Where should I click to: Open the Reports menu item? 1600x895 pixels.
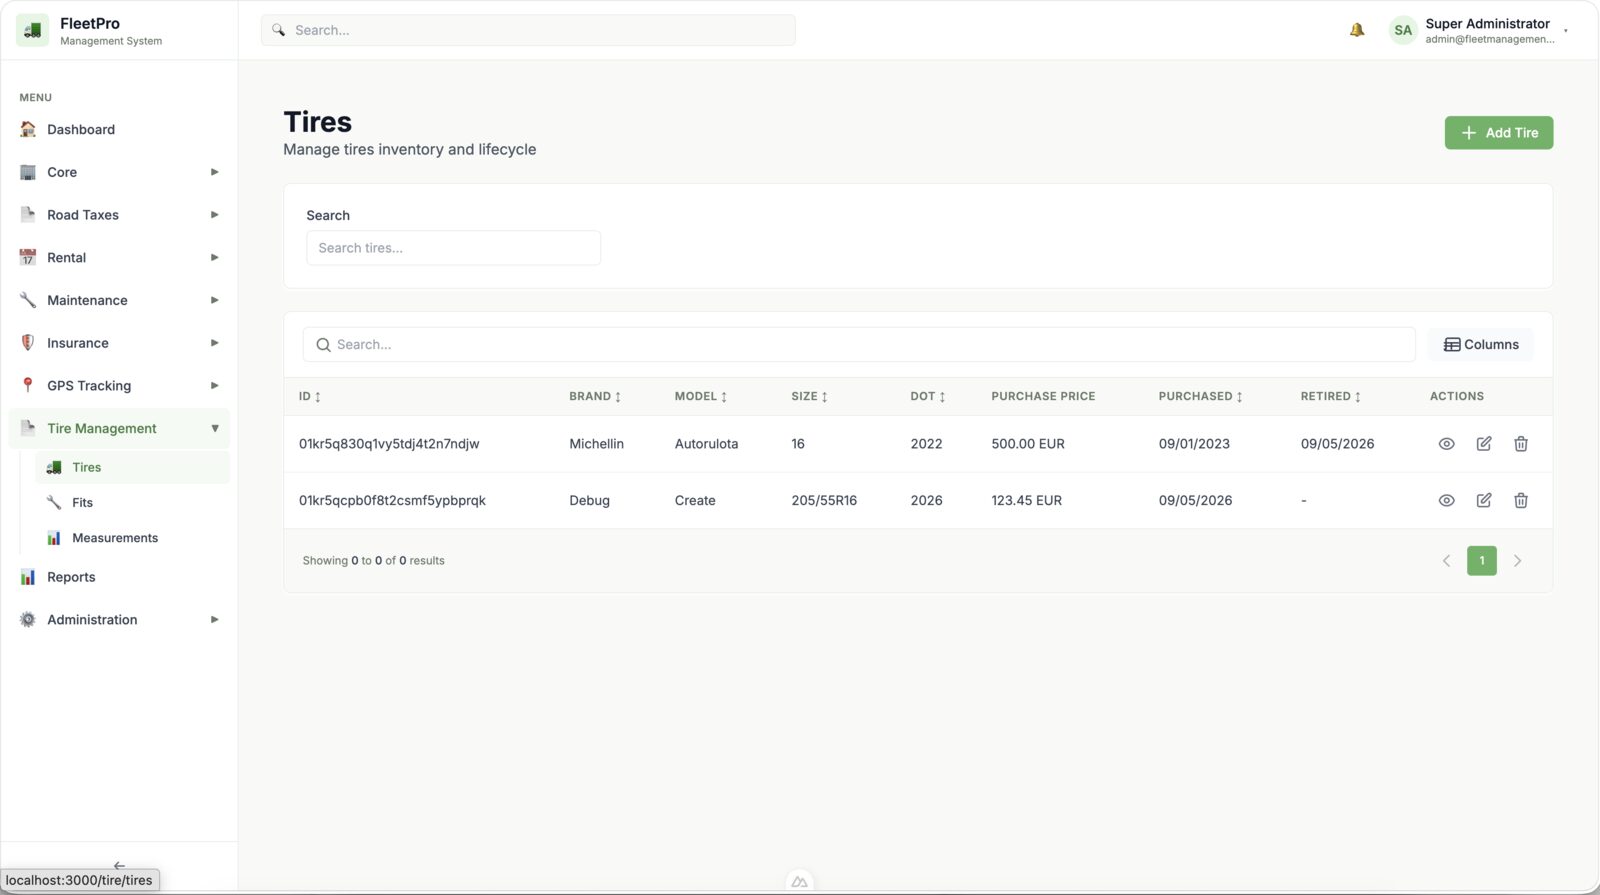coord(119,577)
